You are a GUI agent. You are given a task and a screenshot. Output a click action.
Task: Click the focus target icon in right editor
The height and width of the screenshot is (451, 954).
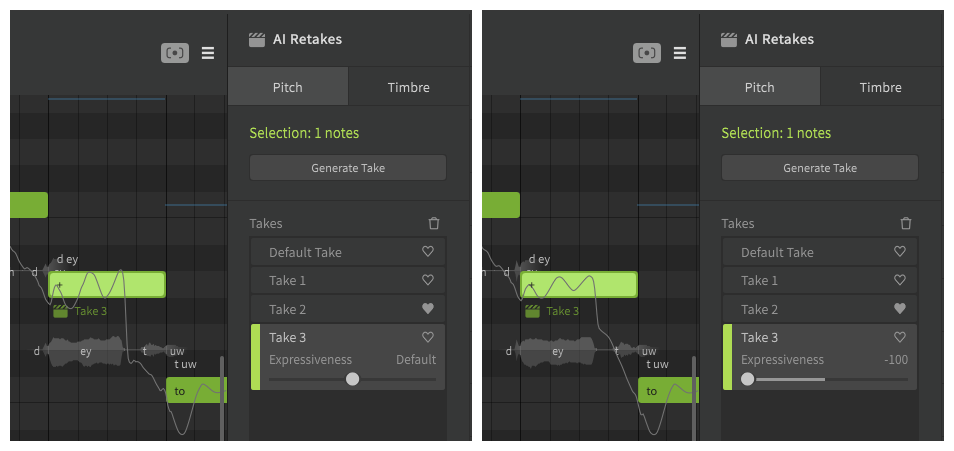[x=647, y=54]
